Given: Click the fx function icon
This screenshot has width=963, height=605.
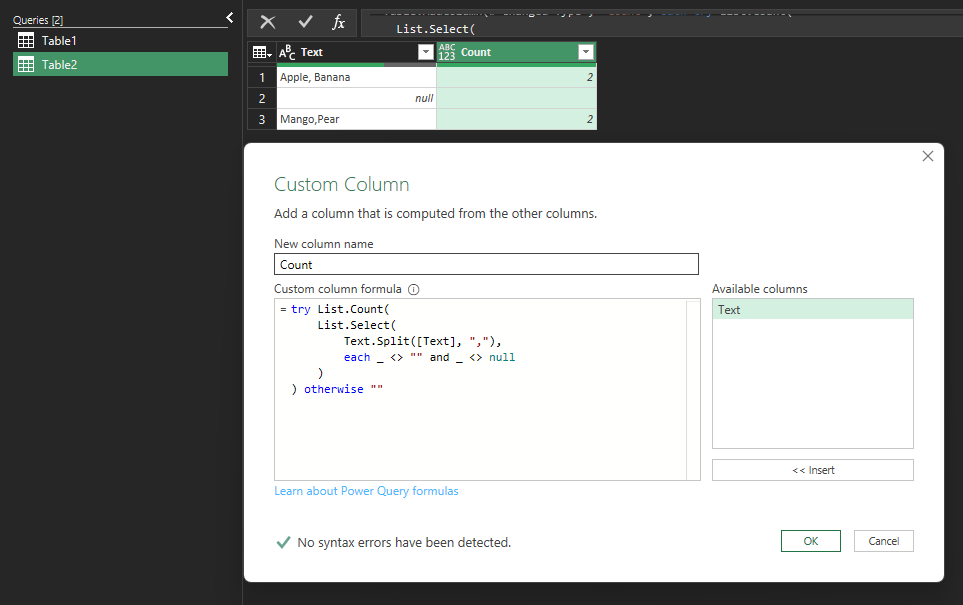Looking at the screenshot, I should [x=338, y=23].
